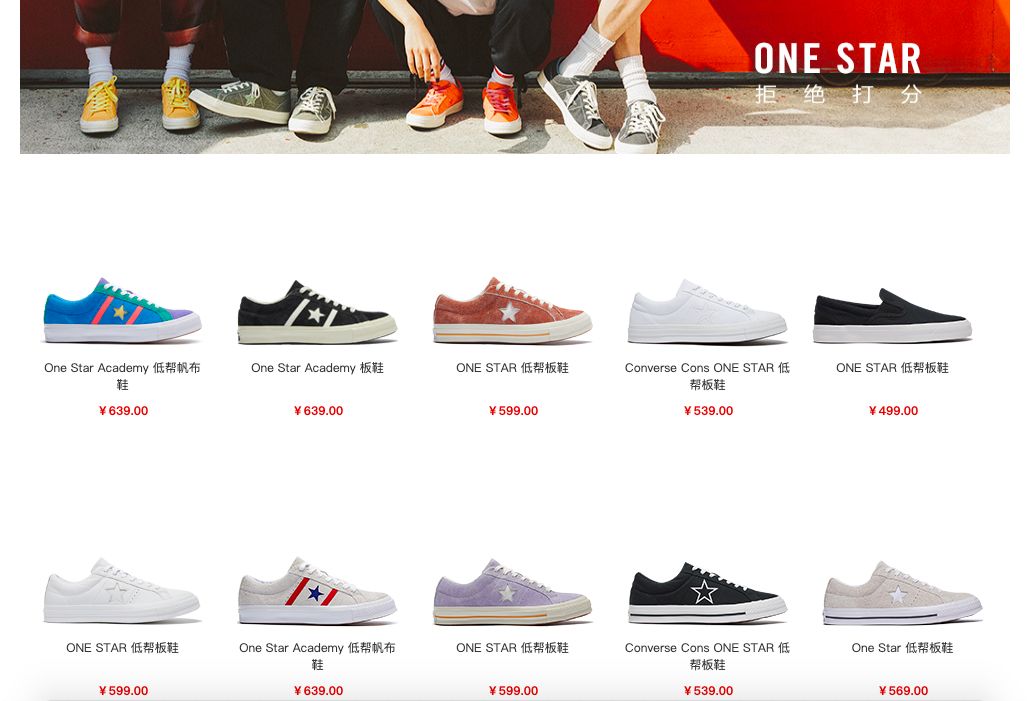
Task: Click the ¥639.00 price under black Academy shoe
Action: pos(318,411)
